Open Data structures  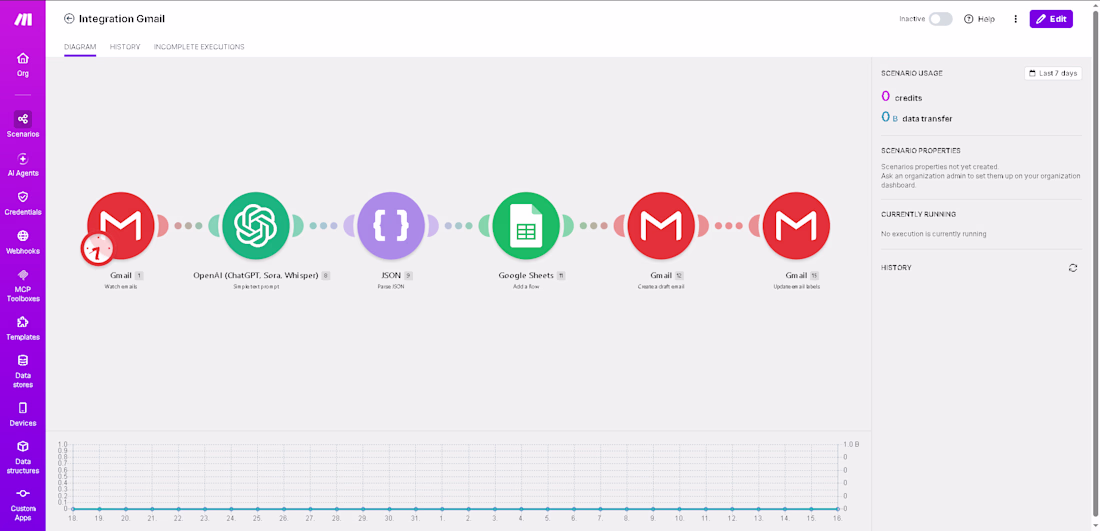(x=22, y=458)
